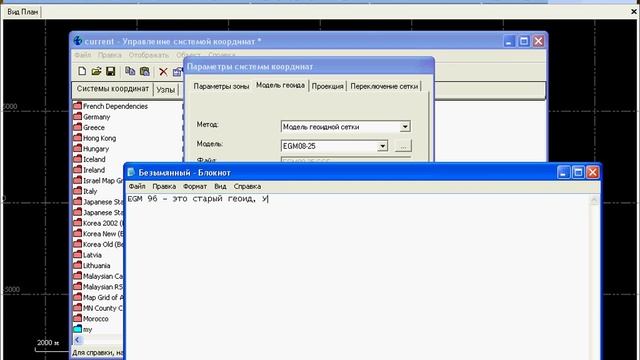Select the 'Hong Kong' tree entry

point(100,138)
